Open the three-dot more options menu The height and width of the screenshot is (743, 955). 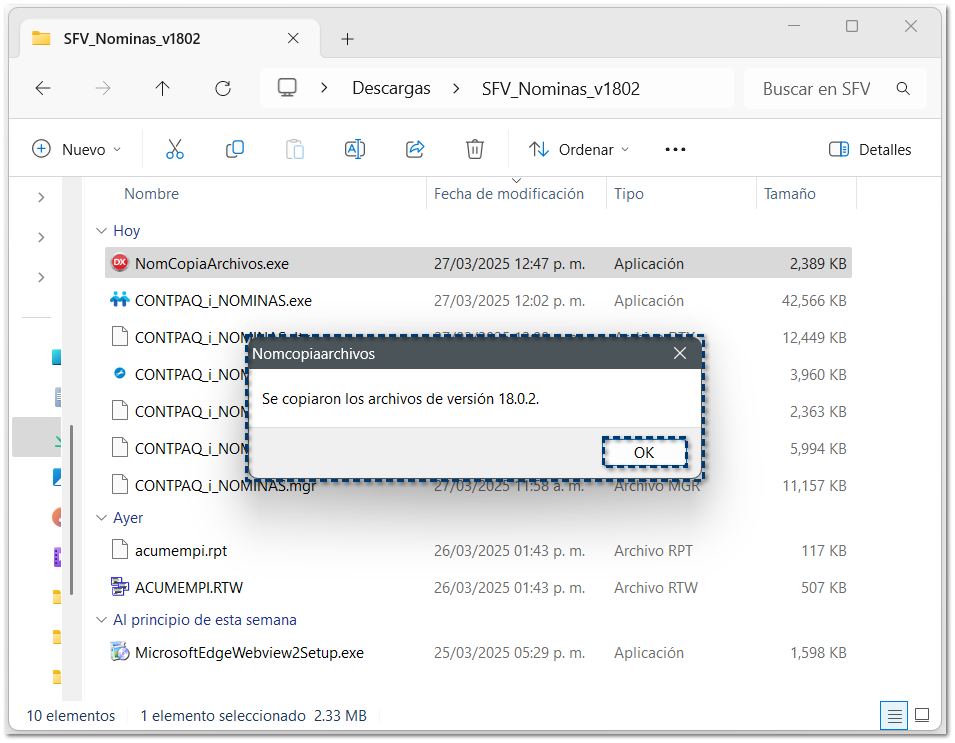[x=675, y=149]
